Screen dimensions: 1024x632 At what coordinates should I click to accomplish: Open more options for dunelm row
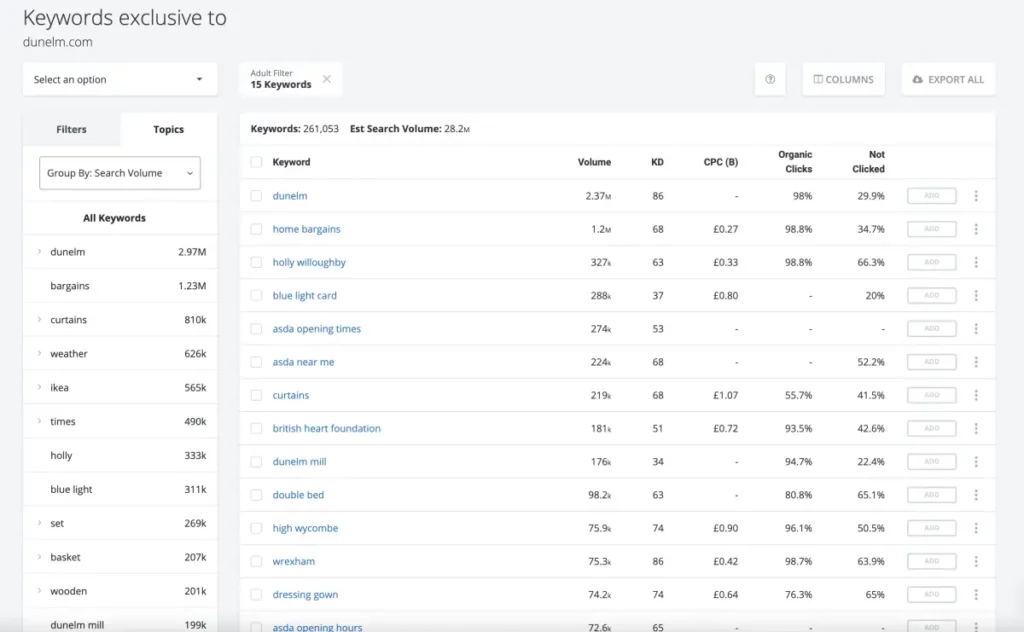tap(976, 196)
